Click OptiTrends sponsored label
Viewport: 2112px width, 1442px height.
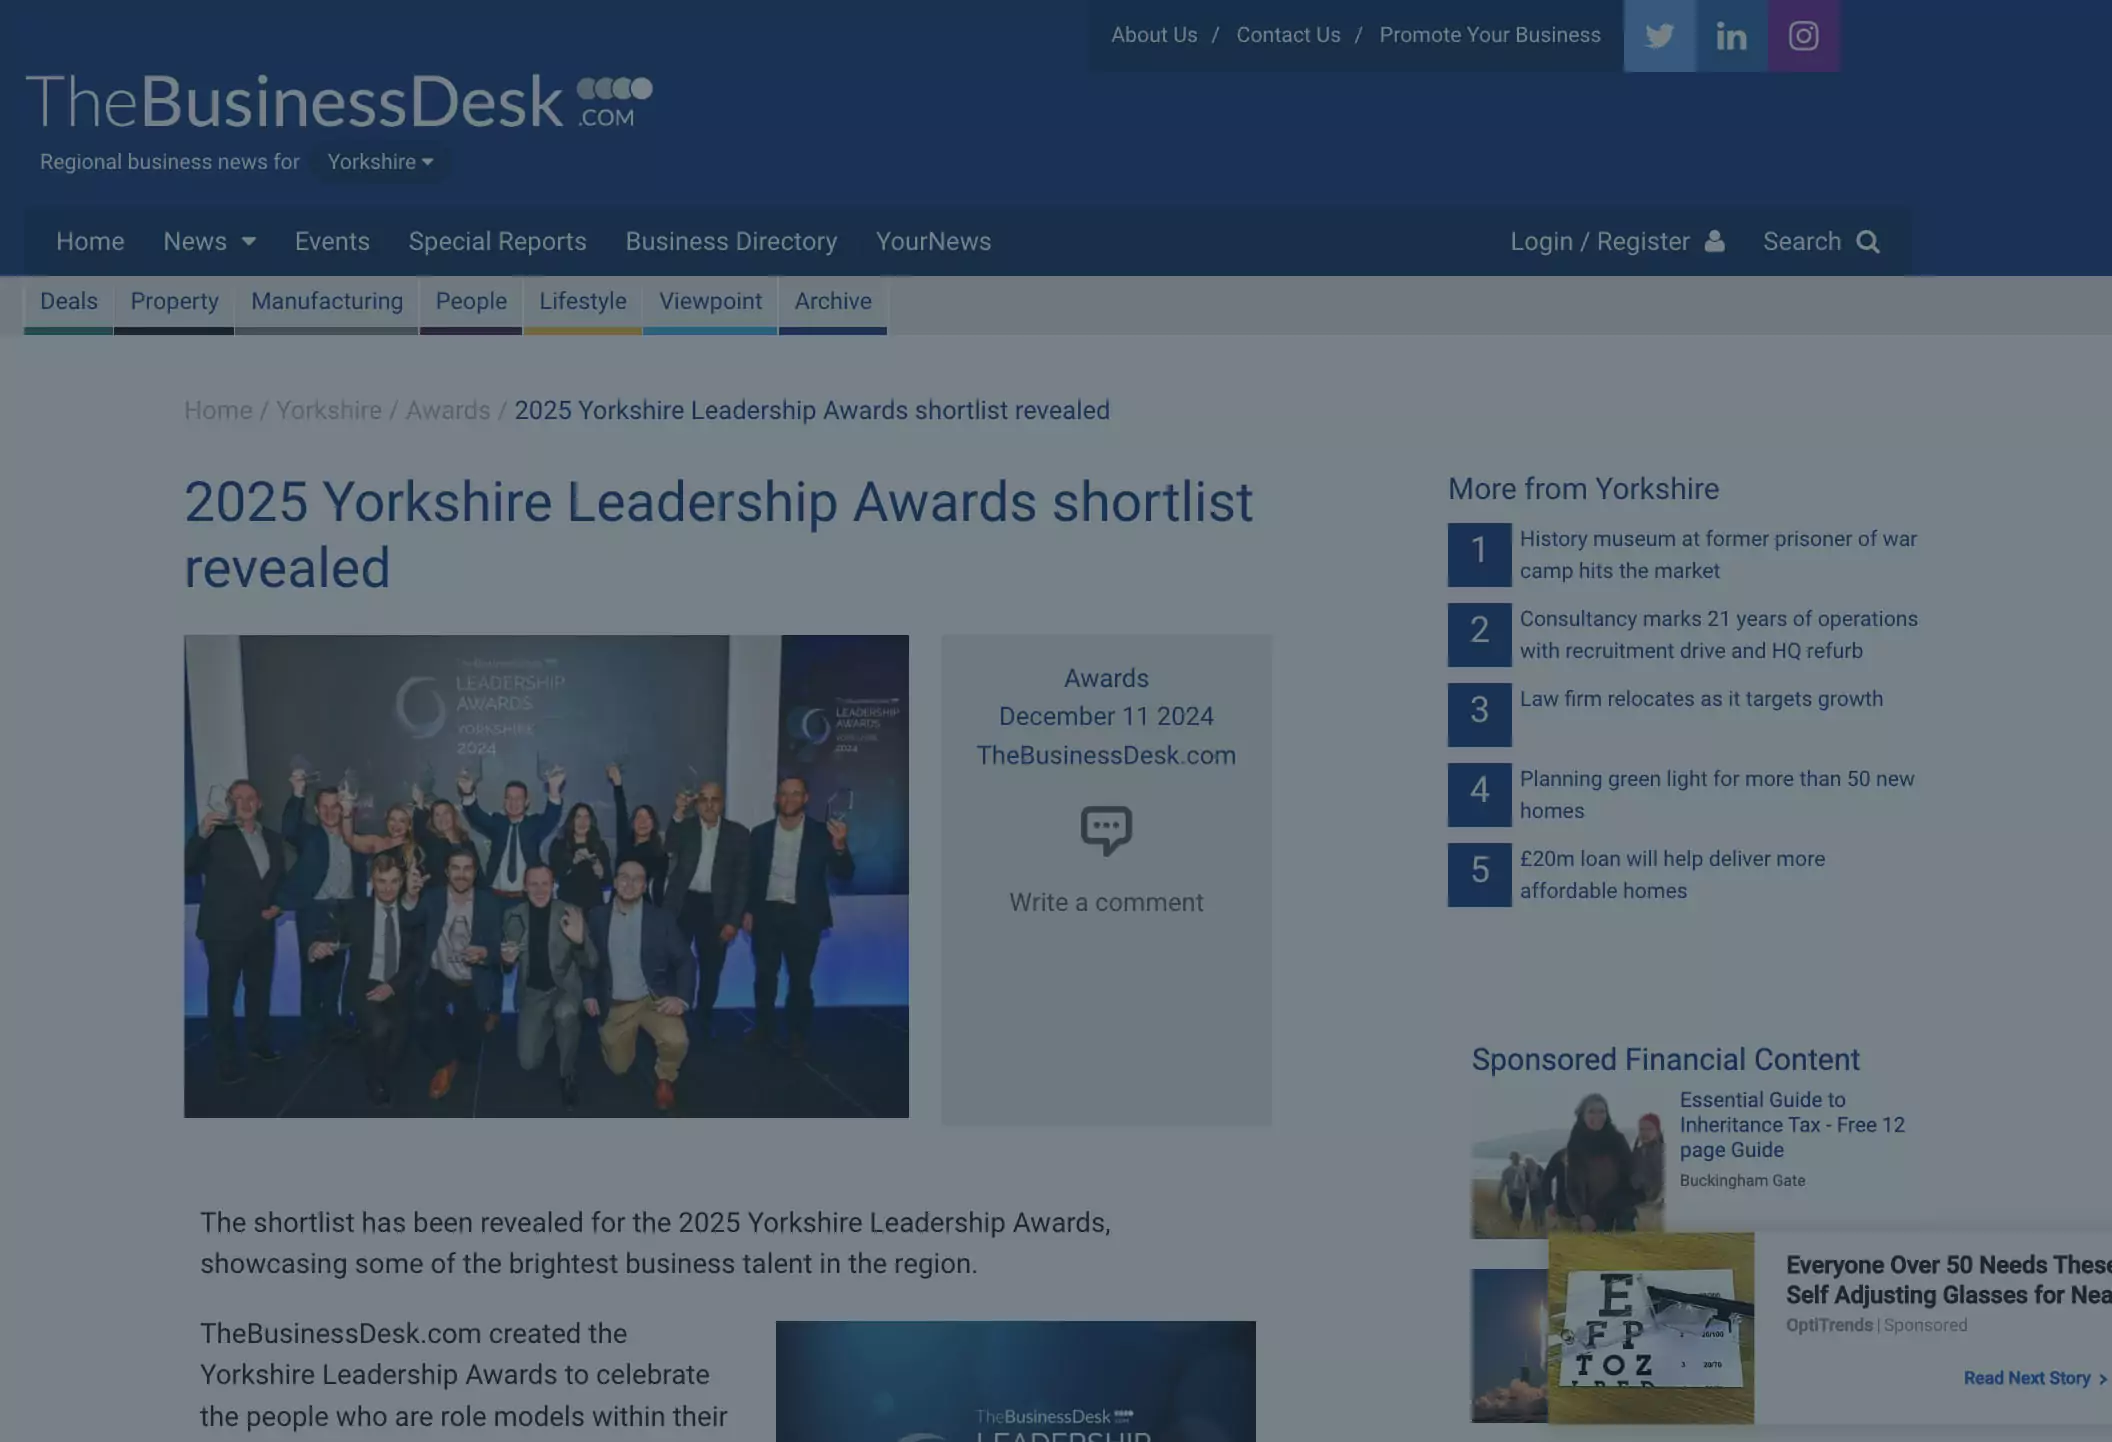[1829, 1325]
